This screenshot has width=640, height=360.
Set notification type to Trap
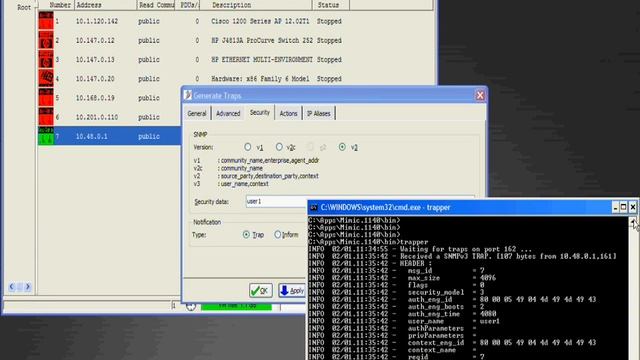(x=246, y=234)
